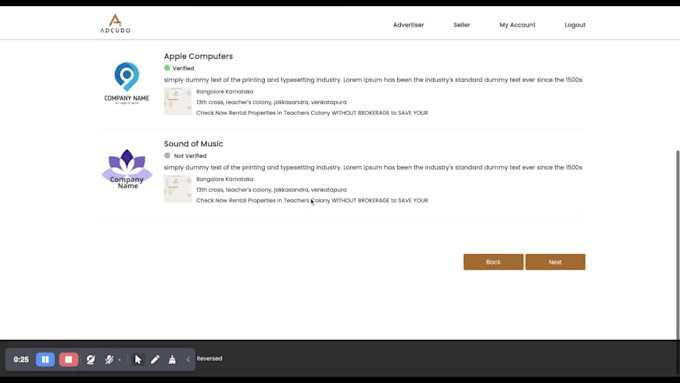Open Apple Computers map thumbnail
680x383 pixels.
[177, 101]
